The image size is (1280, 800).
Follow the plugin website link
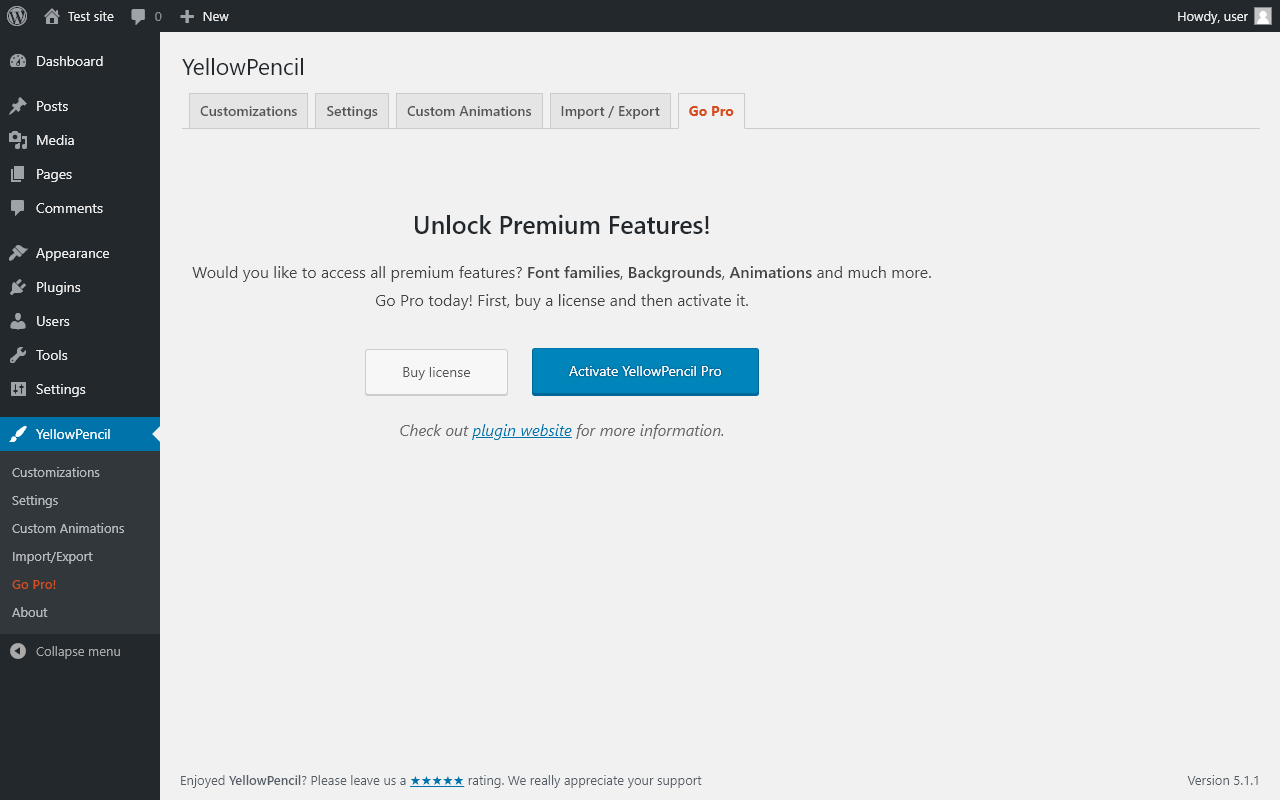coord(522,430)
